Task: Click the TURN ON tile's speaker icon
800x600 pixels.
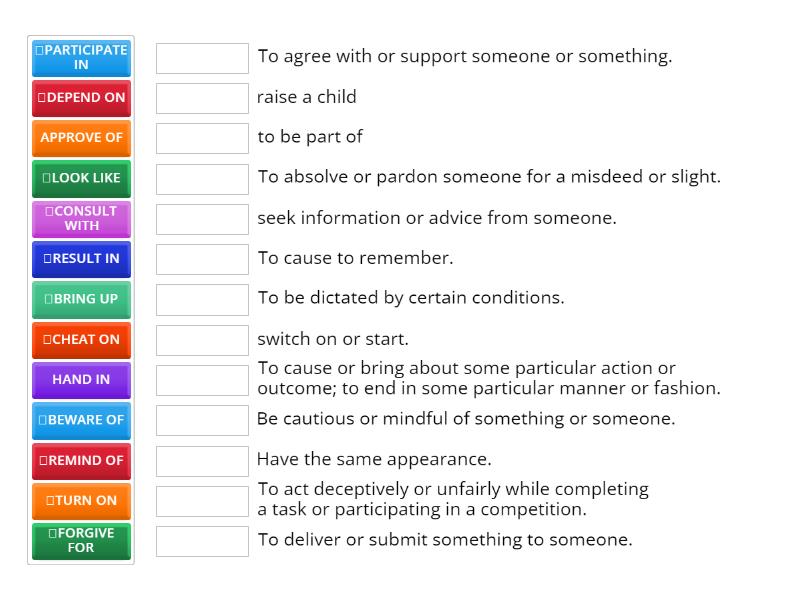Action: coord(52,501)
